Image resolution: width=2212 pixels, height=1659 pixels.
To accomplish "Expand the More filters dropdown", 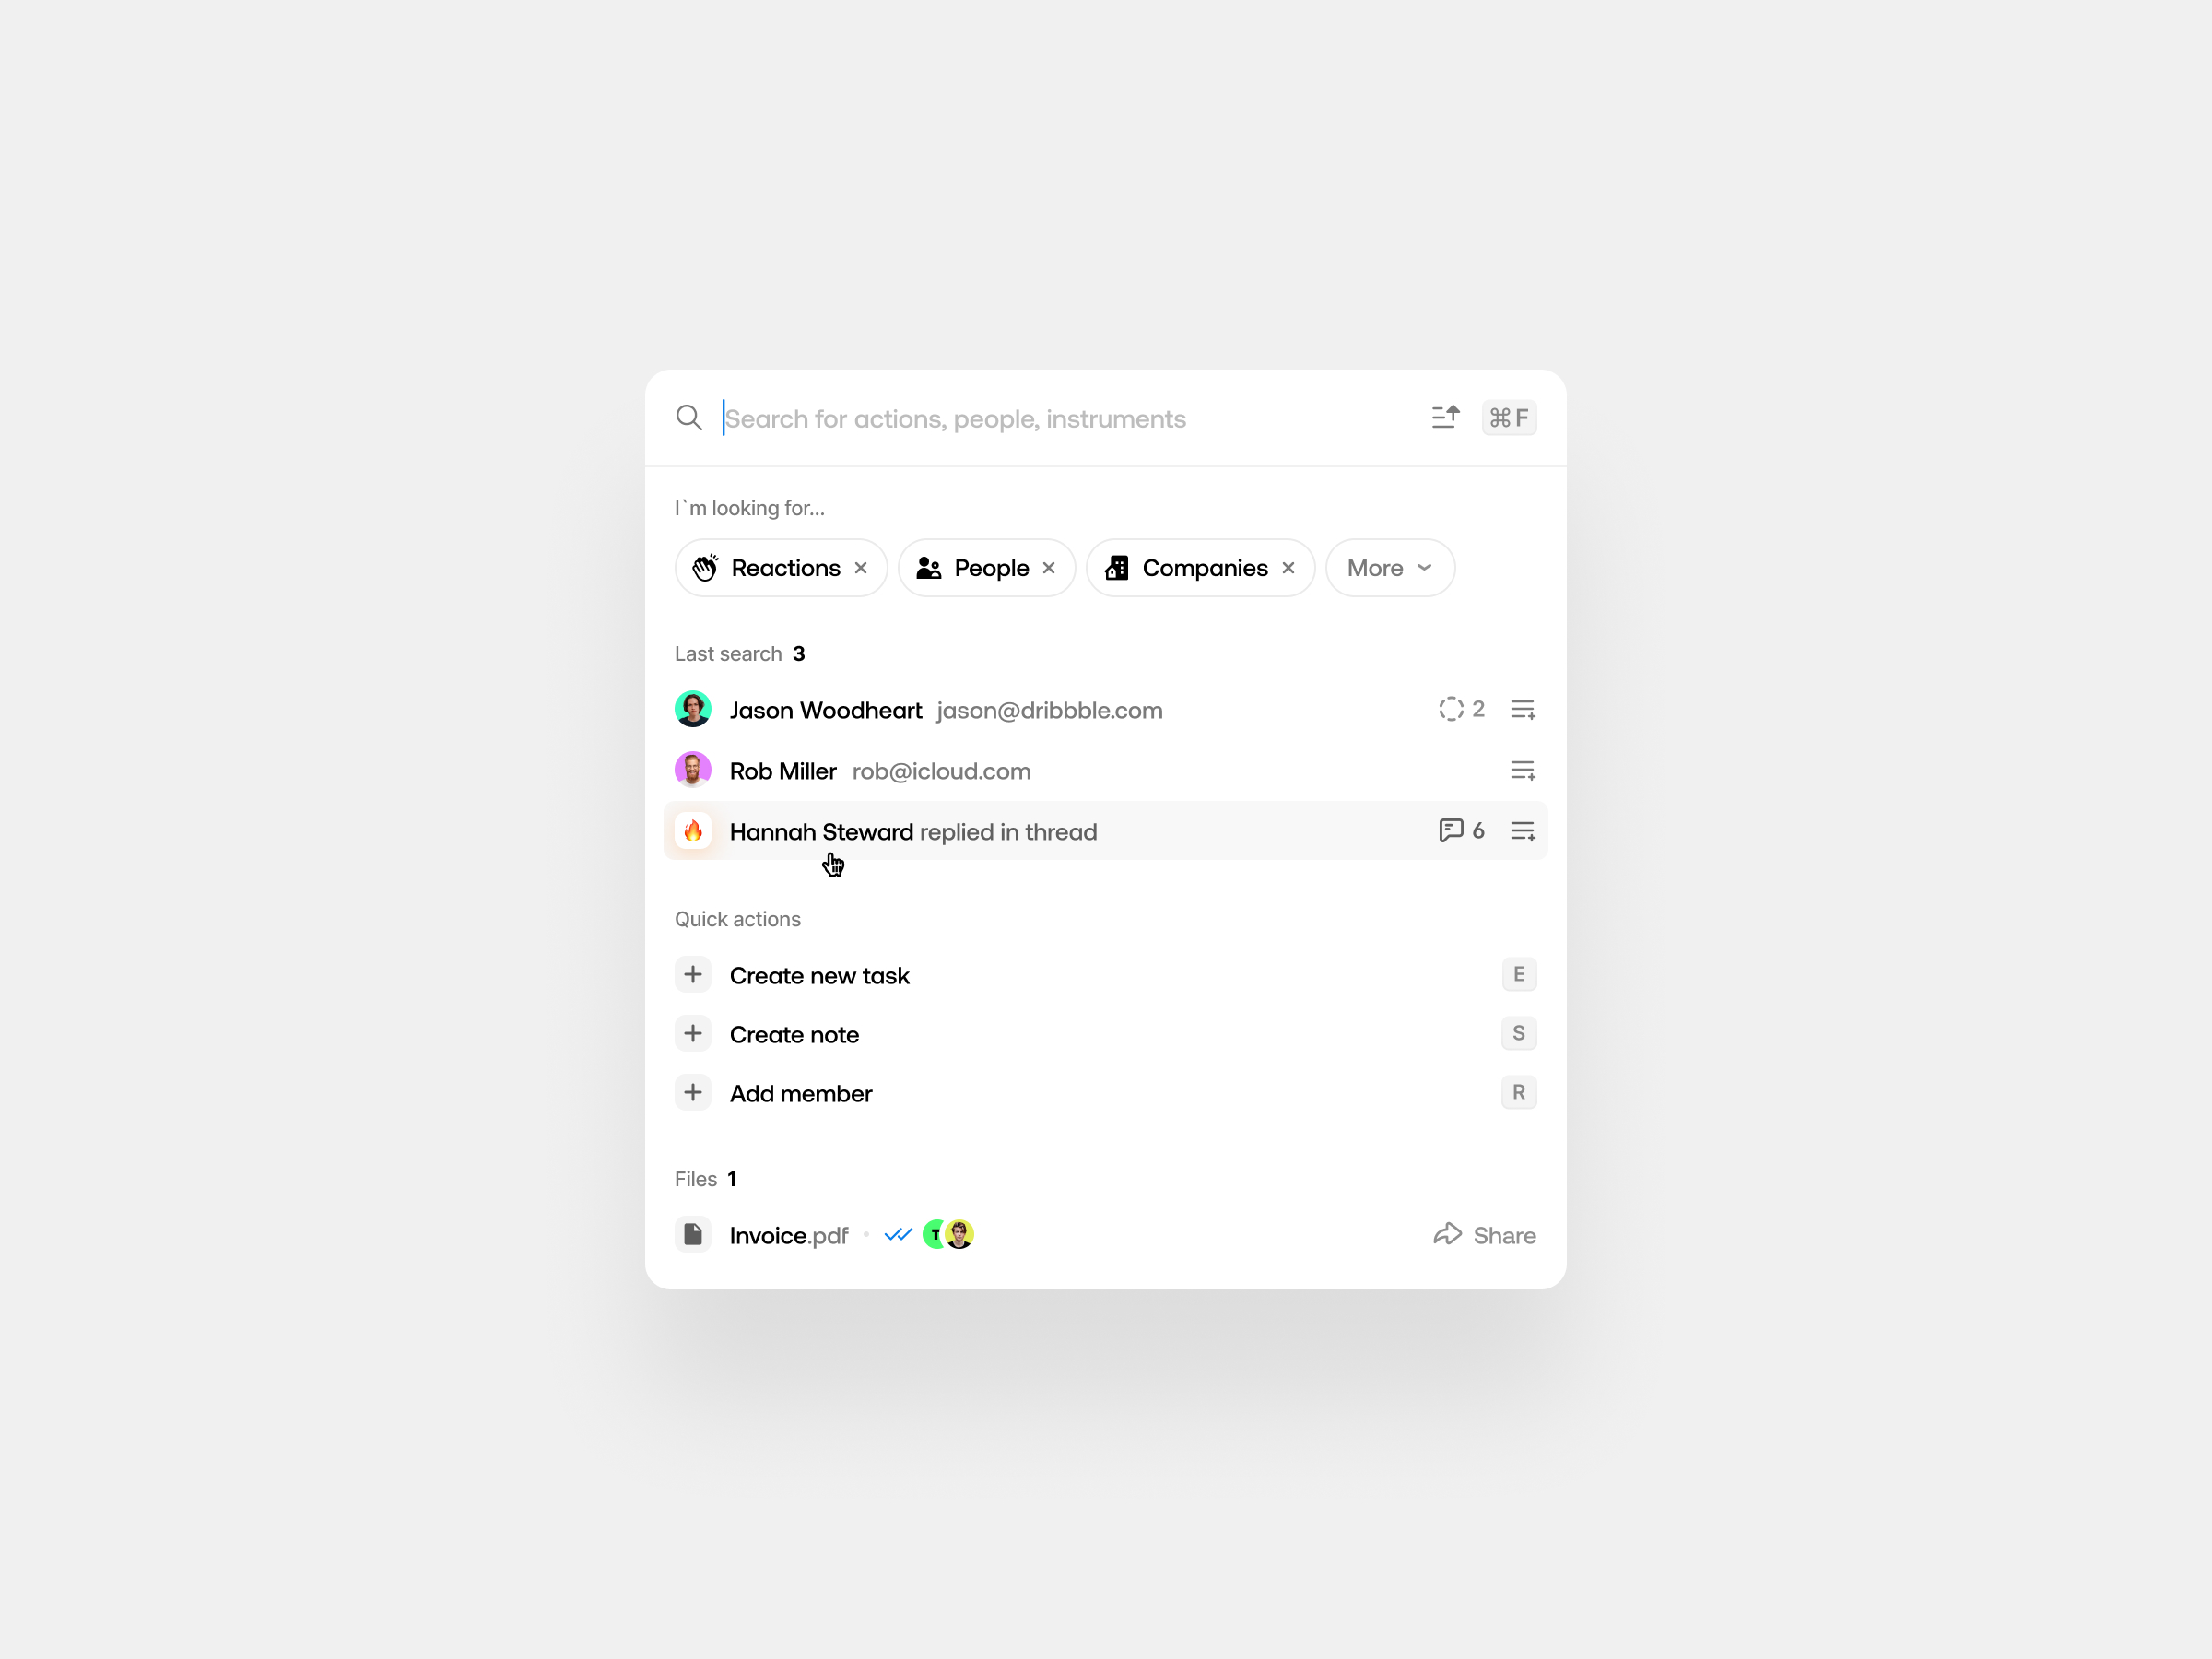I will 1388,565.
